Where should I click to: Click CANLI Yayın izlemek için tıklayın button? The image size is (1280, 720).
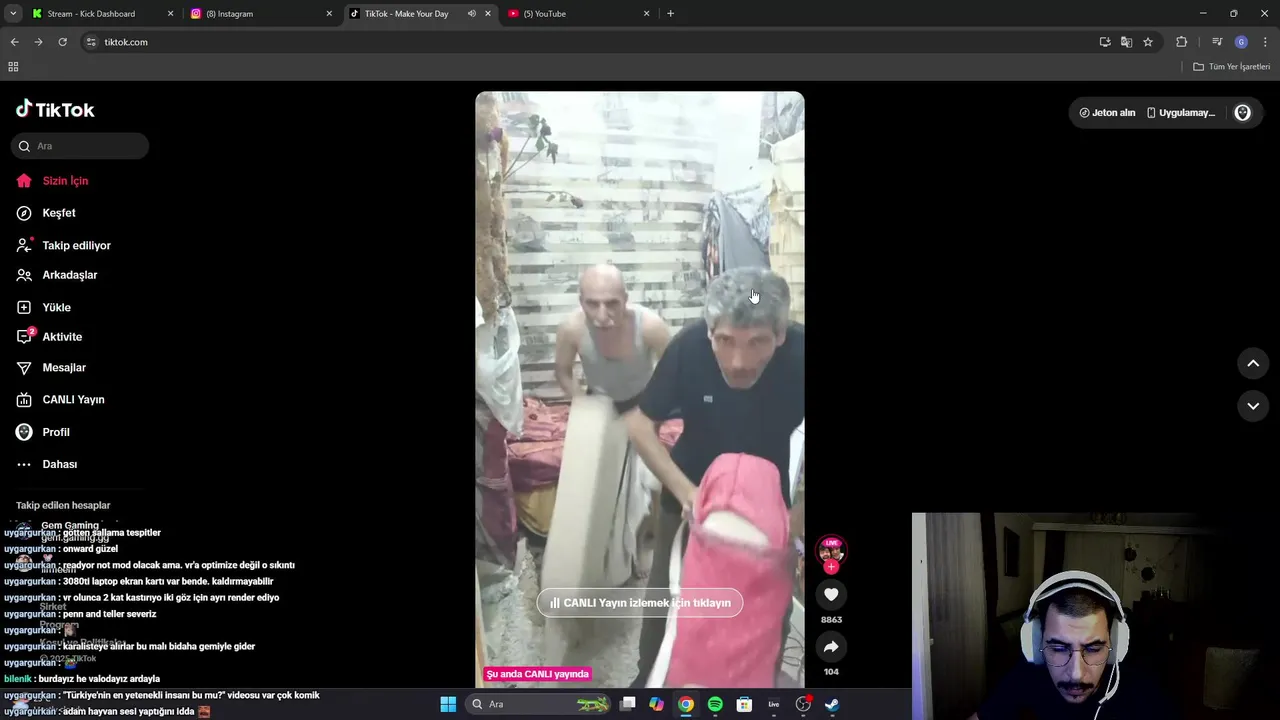640,603
